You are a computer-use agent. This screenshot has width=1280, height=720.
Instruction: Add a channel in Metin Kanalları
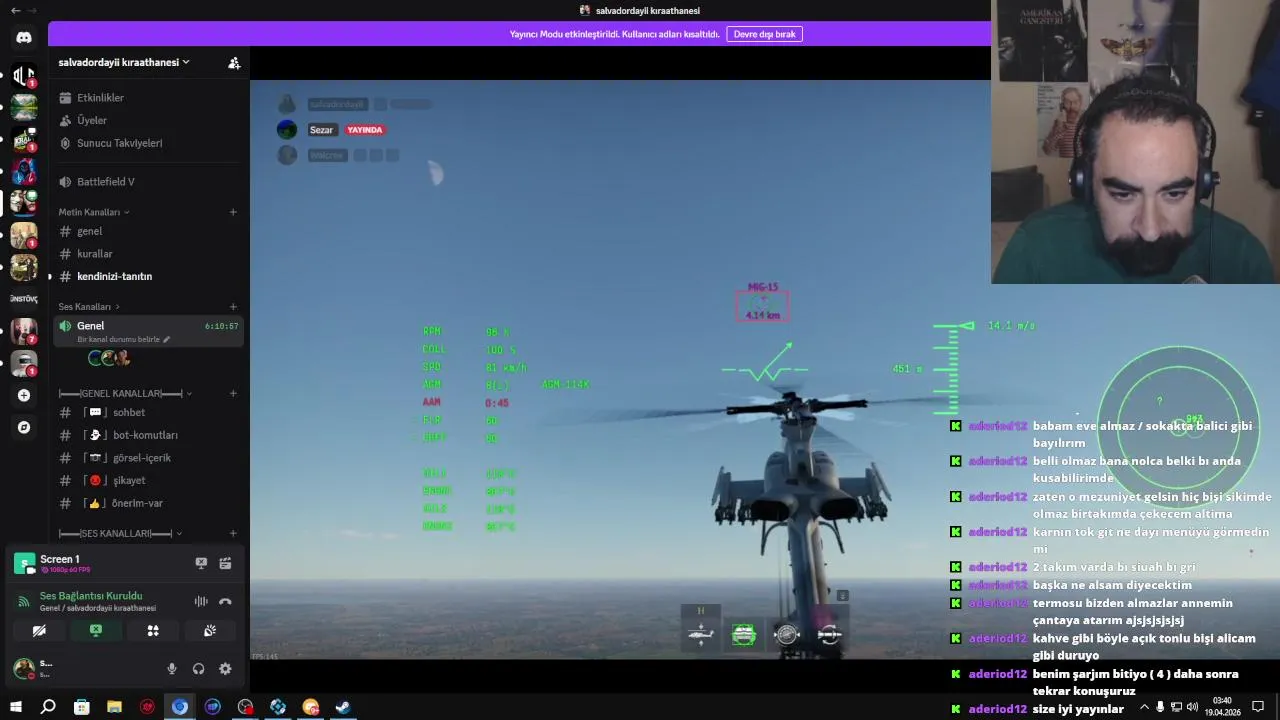pyautogui.click(x=233, y=212)
